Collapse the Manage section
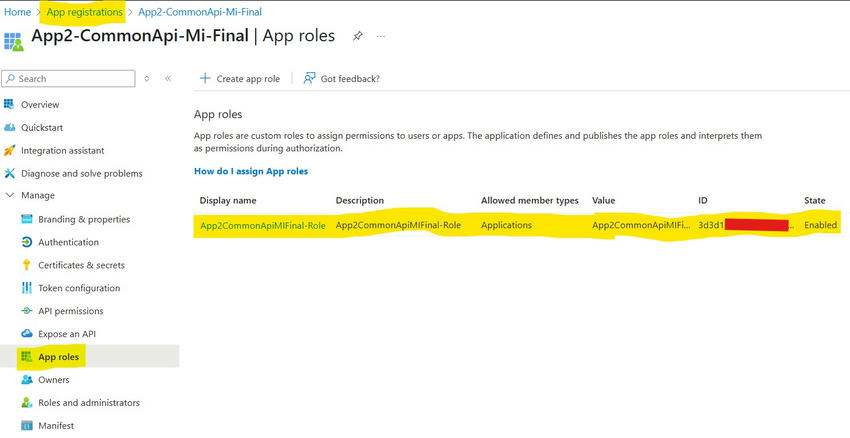 [x=9, y=195]
